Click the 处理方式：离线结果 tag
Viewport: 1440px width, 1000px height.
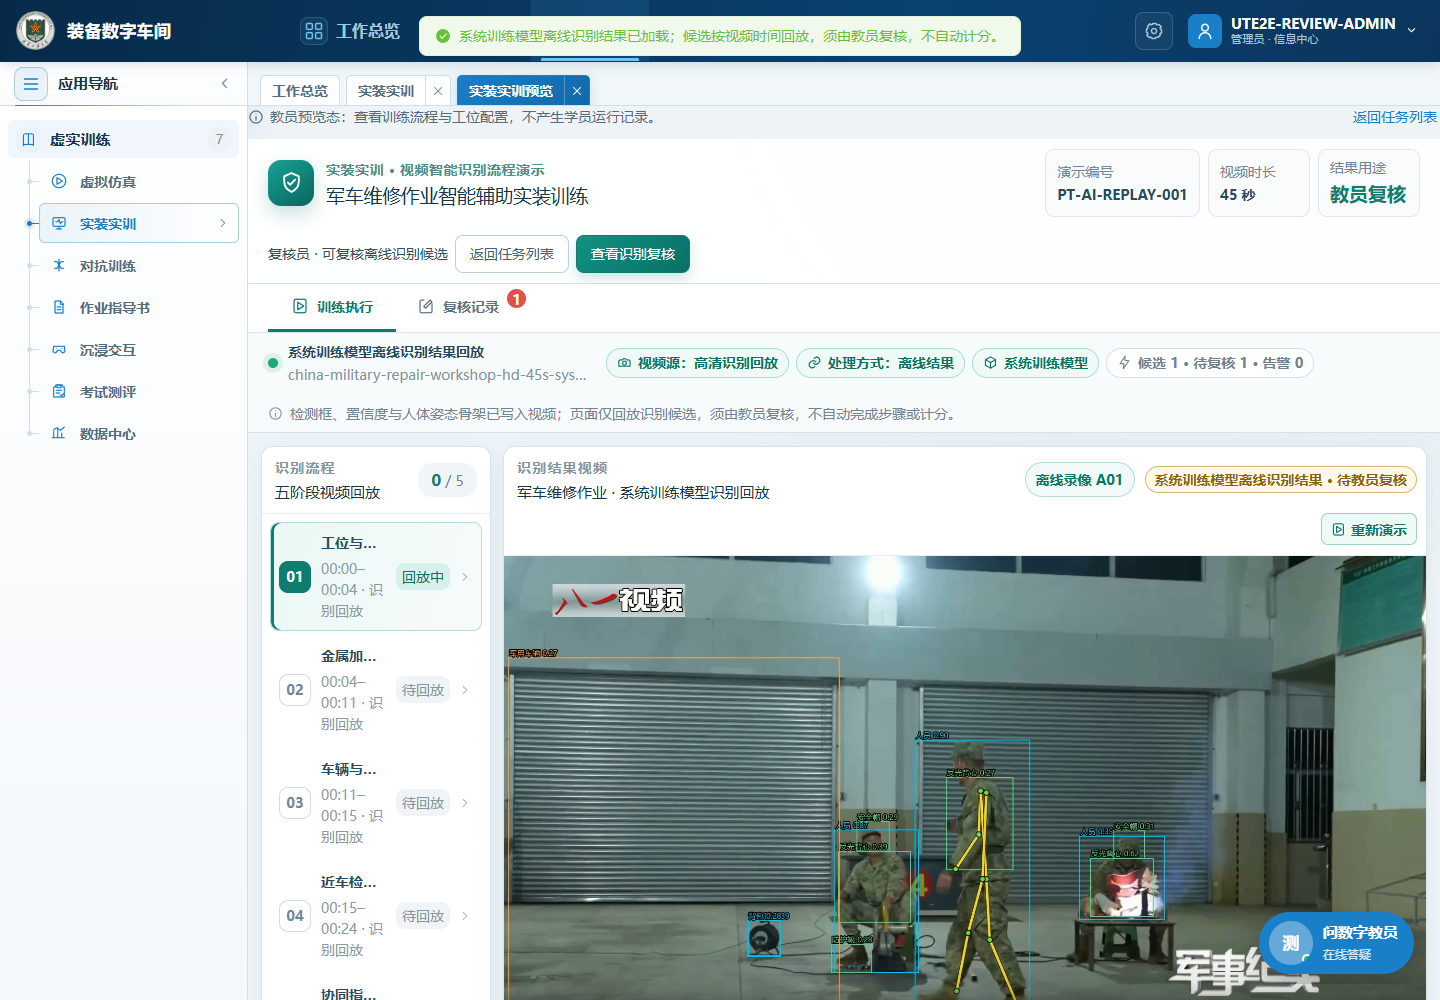pyautogui.click(x=881, y=363)
